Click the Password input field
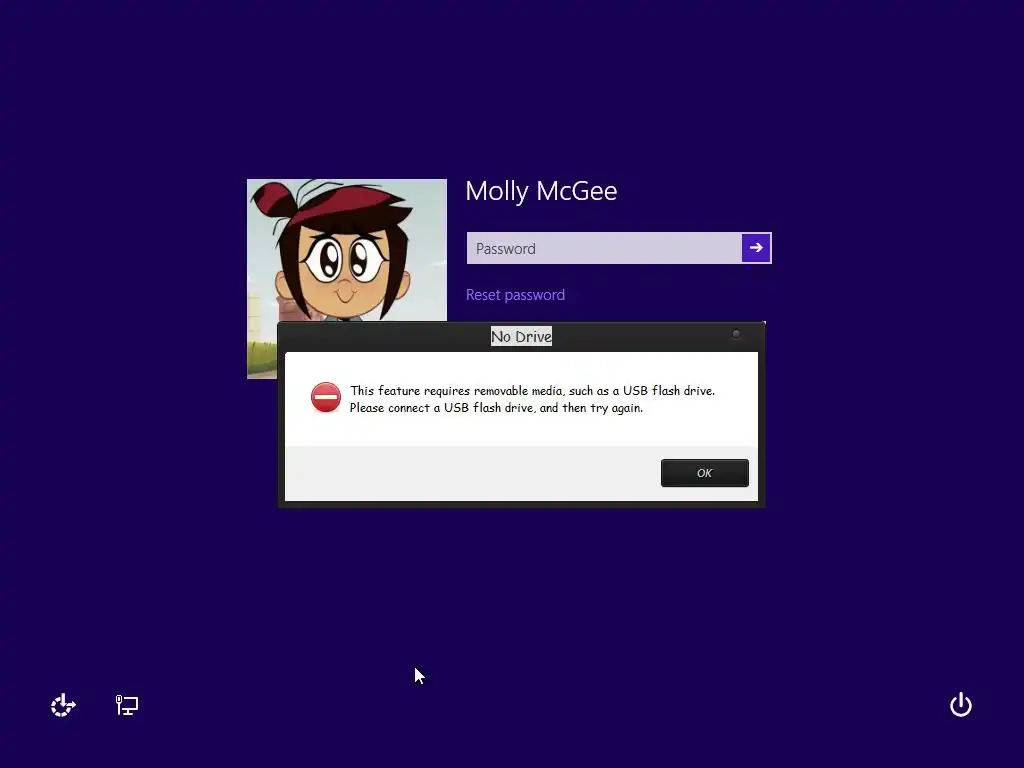Screen dimensions: 1024x768 point(604,248)
